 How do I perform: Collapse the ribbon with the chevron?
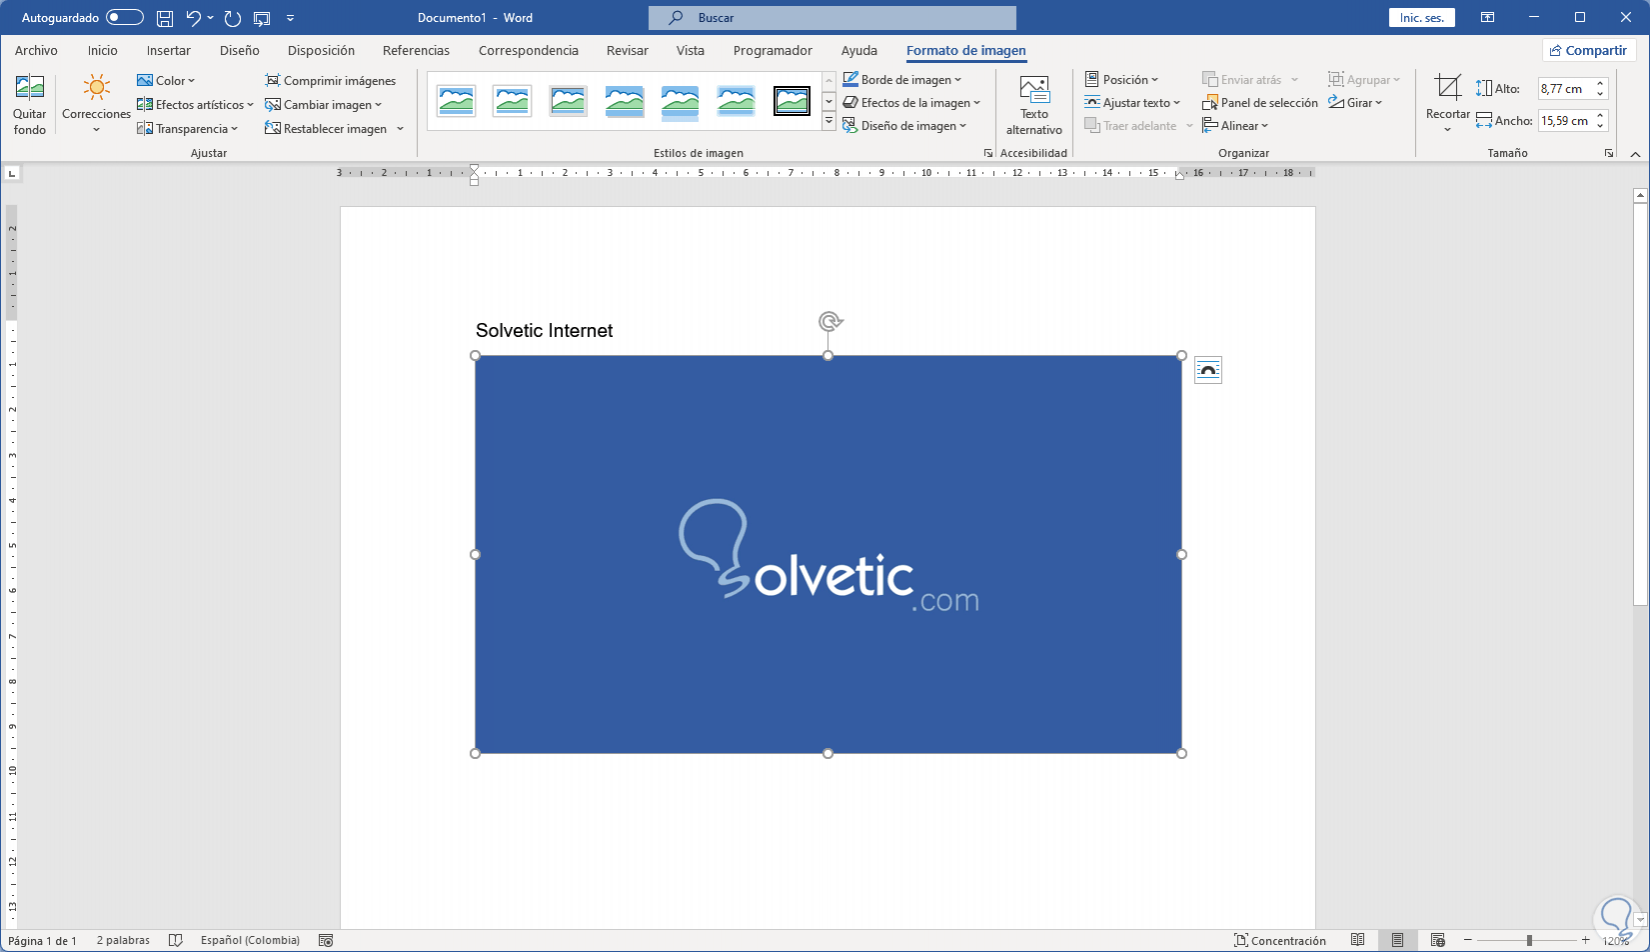(x=1636, y=154)
